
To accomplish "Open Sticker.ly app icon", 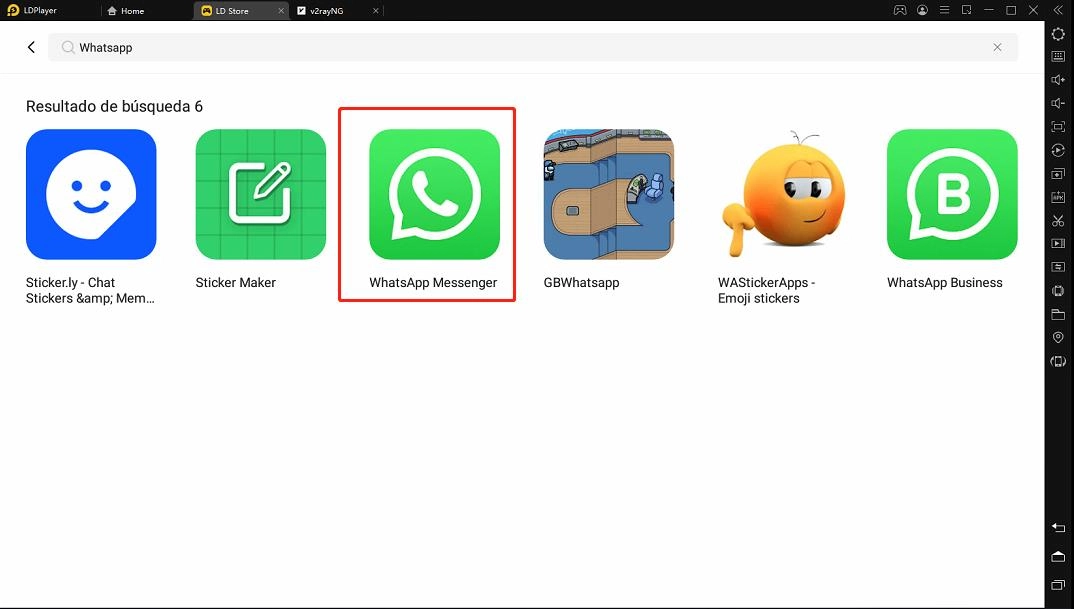I will pos(91,195).
